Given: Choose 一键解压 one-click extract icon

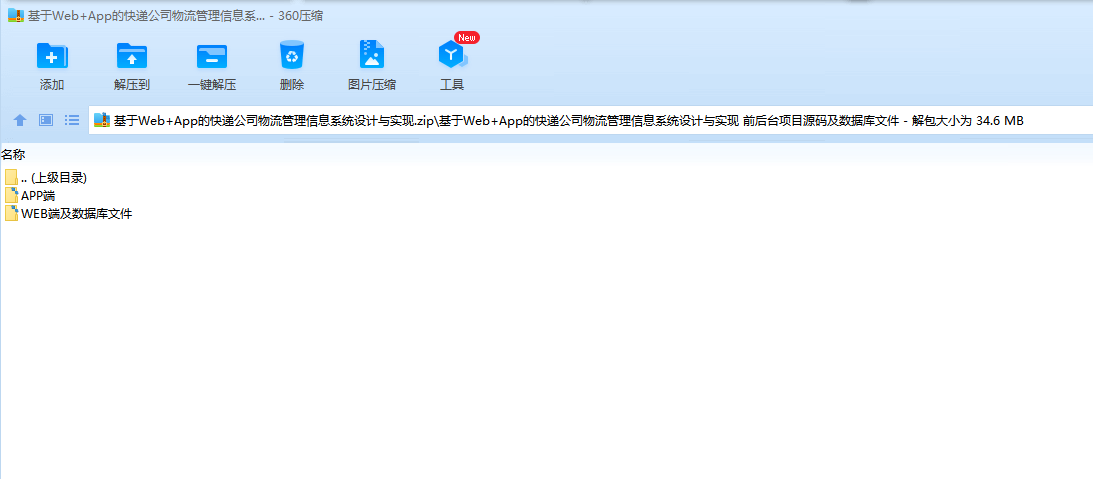Looking at the screenshot, I should tap(212, 55).
